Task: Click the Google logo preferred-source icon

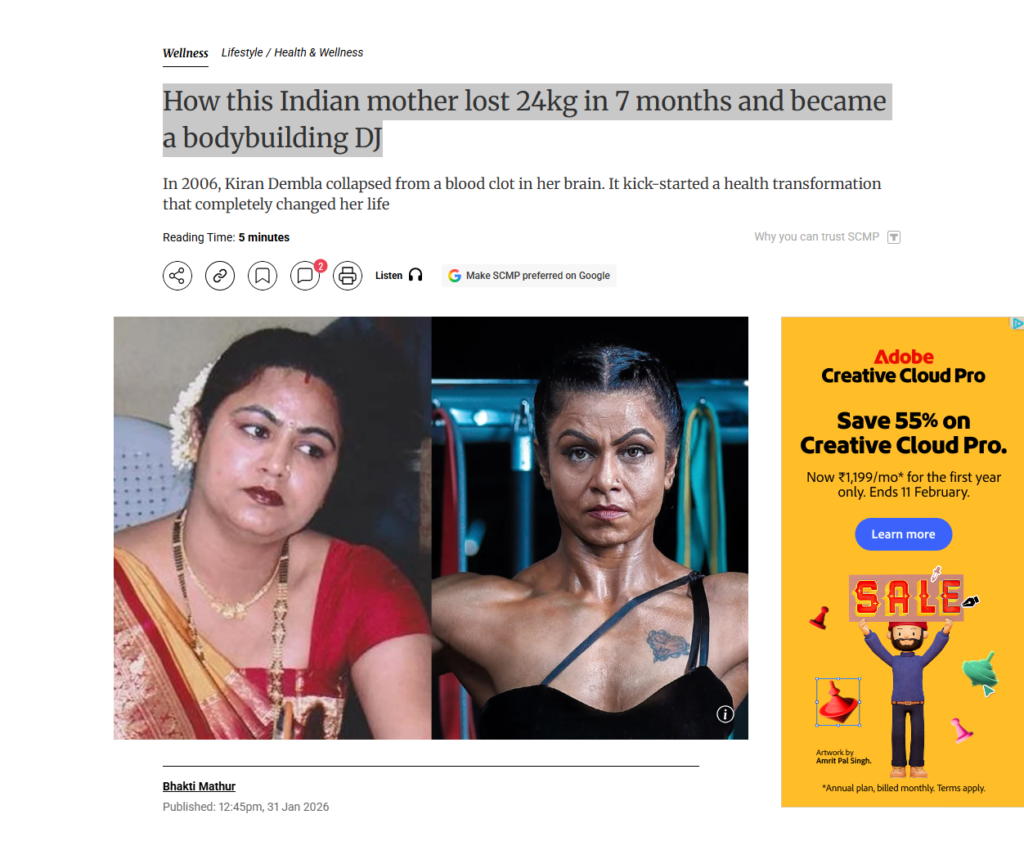Action: point(455,276)
